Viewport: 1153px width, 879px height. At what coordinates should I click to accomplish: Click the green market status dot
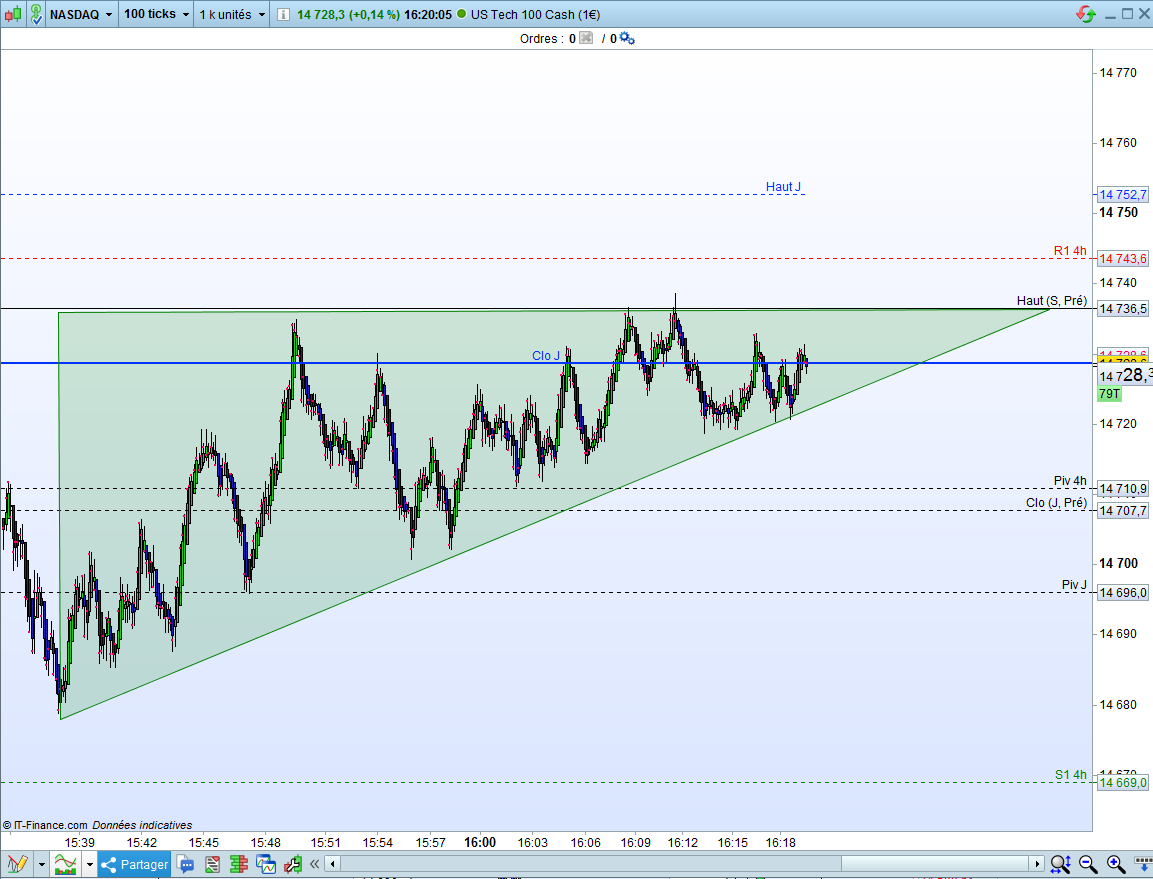click(462, 14)
